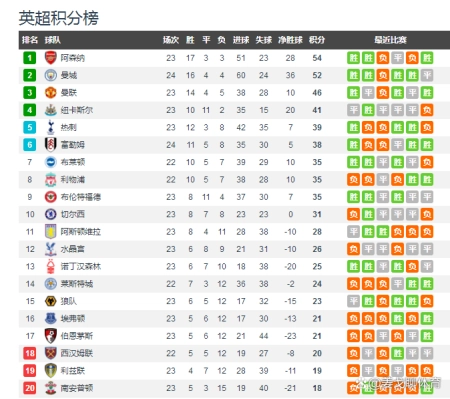
Task: Click the Arsenal club crest
Action: coord(51,58)
